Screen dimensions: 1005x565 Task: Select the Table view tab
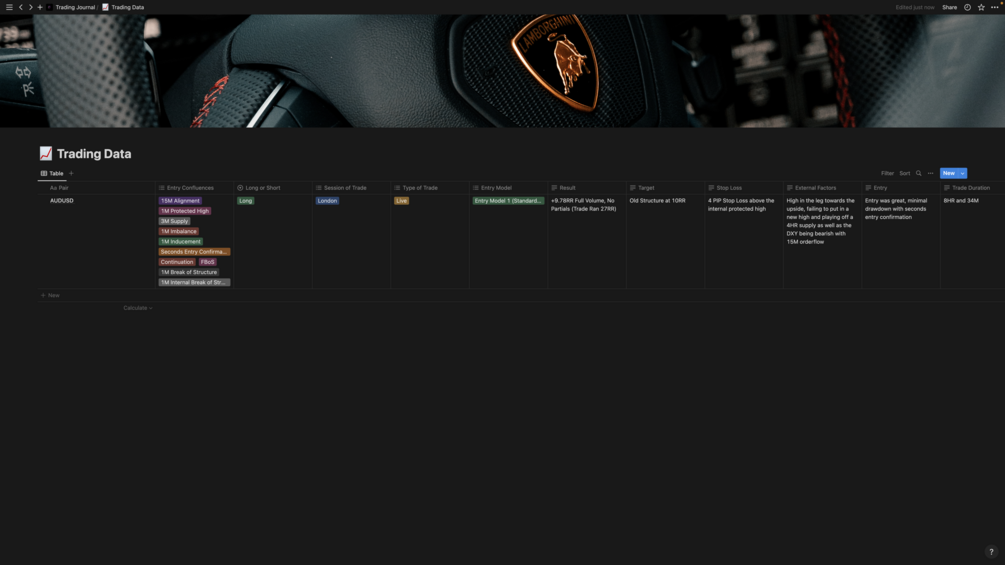click(x=52, y=173)
